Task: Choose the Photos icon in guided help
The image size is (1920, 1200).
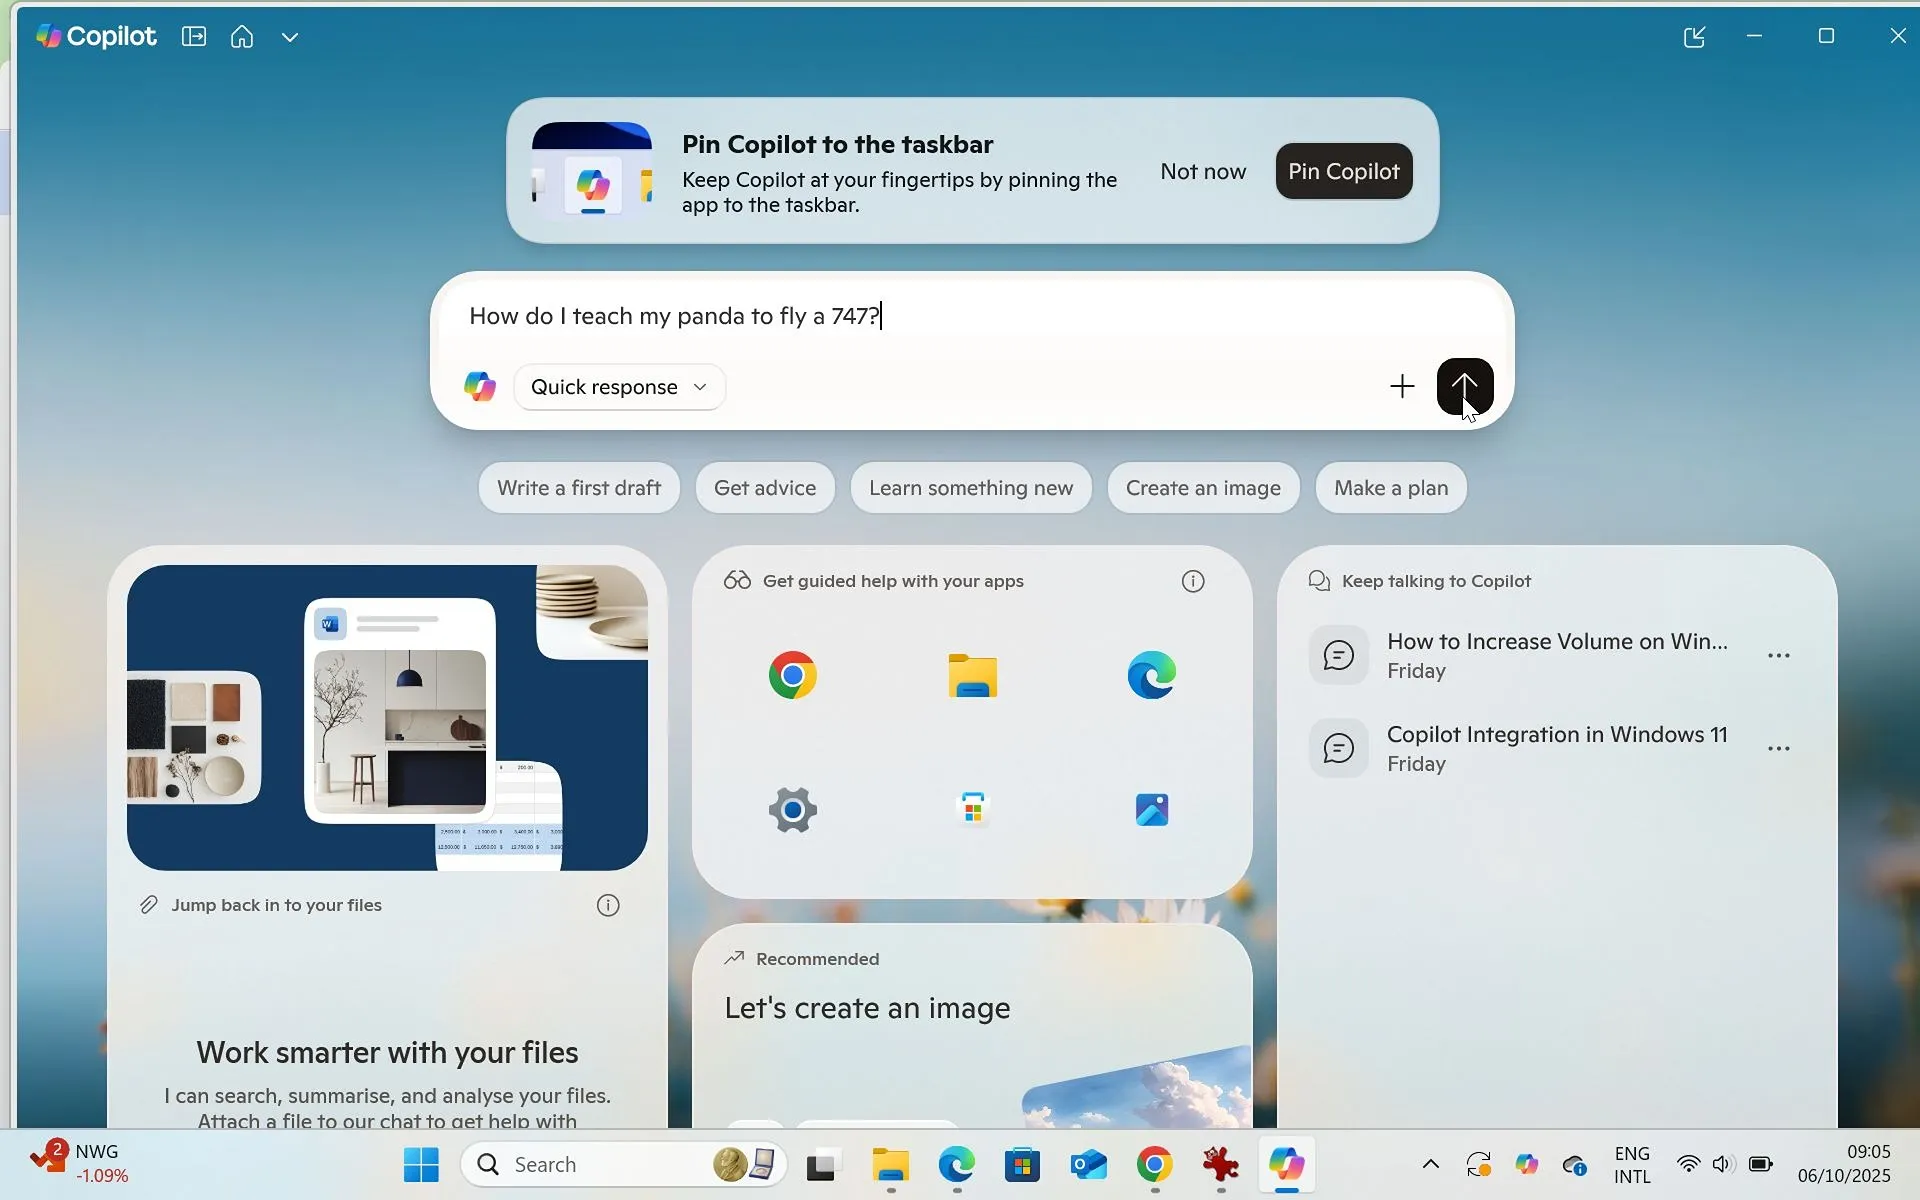Action: 1152,809
